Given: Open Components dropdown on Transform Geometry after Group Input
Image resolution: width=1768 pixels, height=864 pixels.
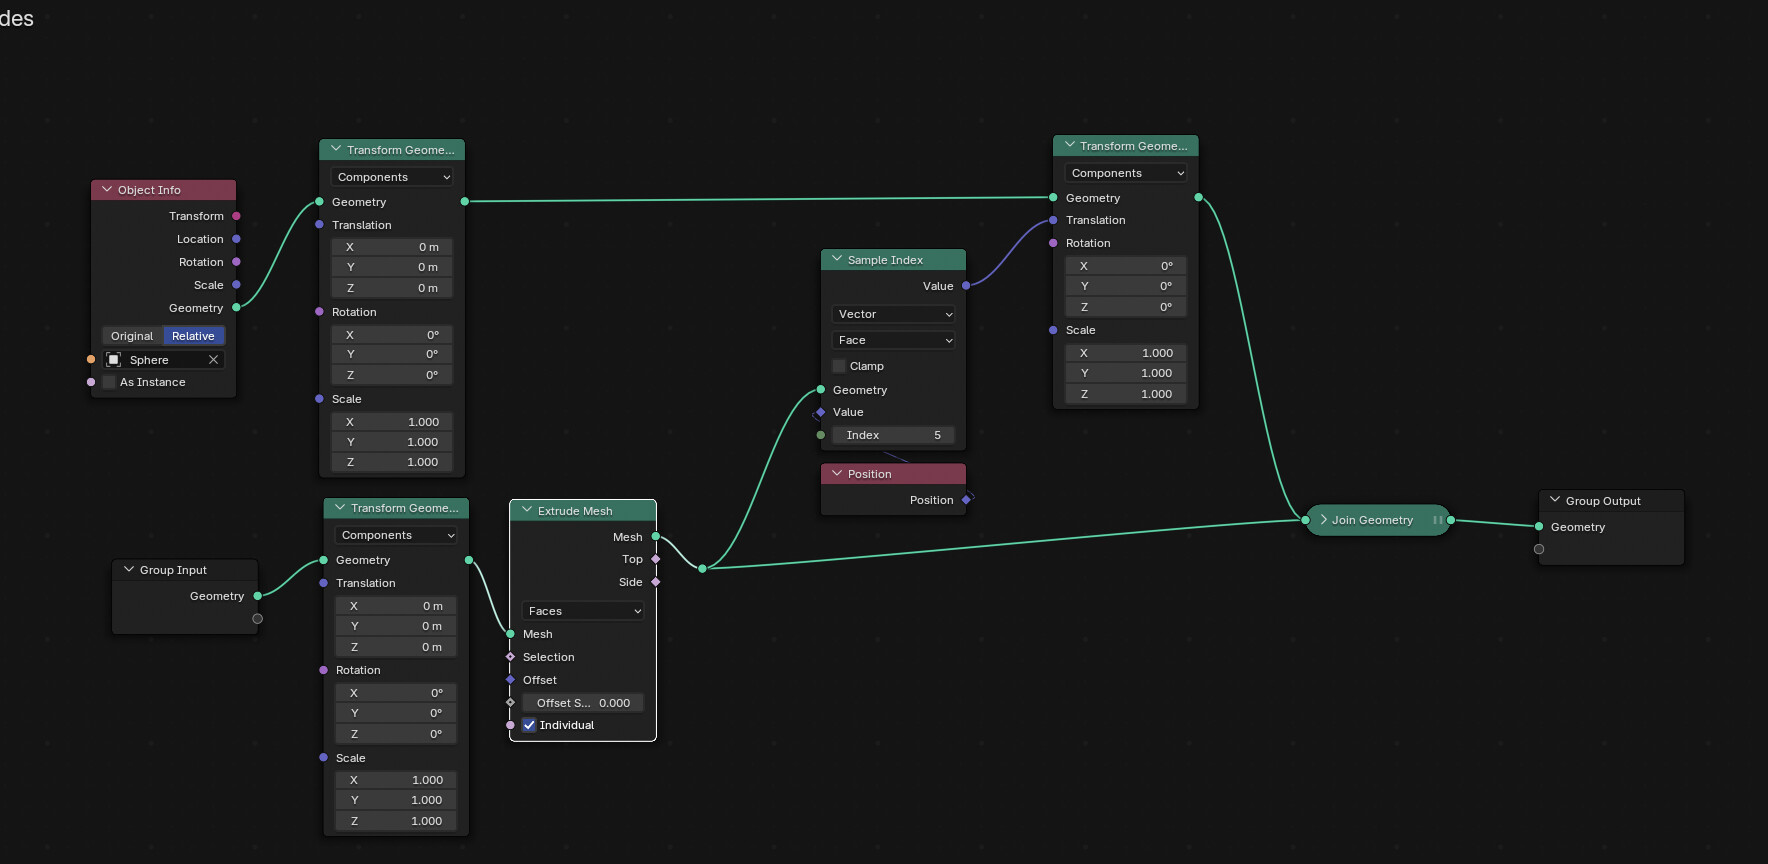Looking at the screenshot, I should pyautogui.click(x=397, y=535).
